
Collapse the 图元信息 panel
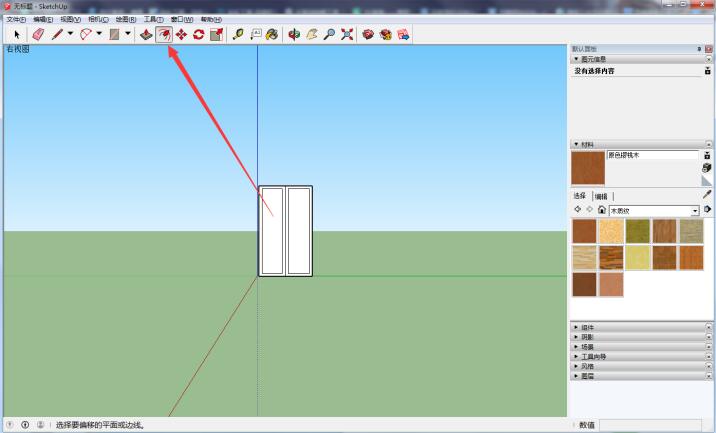pos(576,59)
